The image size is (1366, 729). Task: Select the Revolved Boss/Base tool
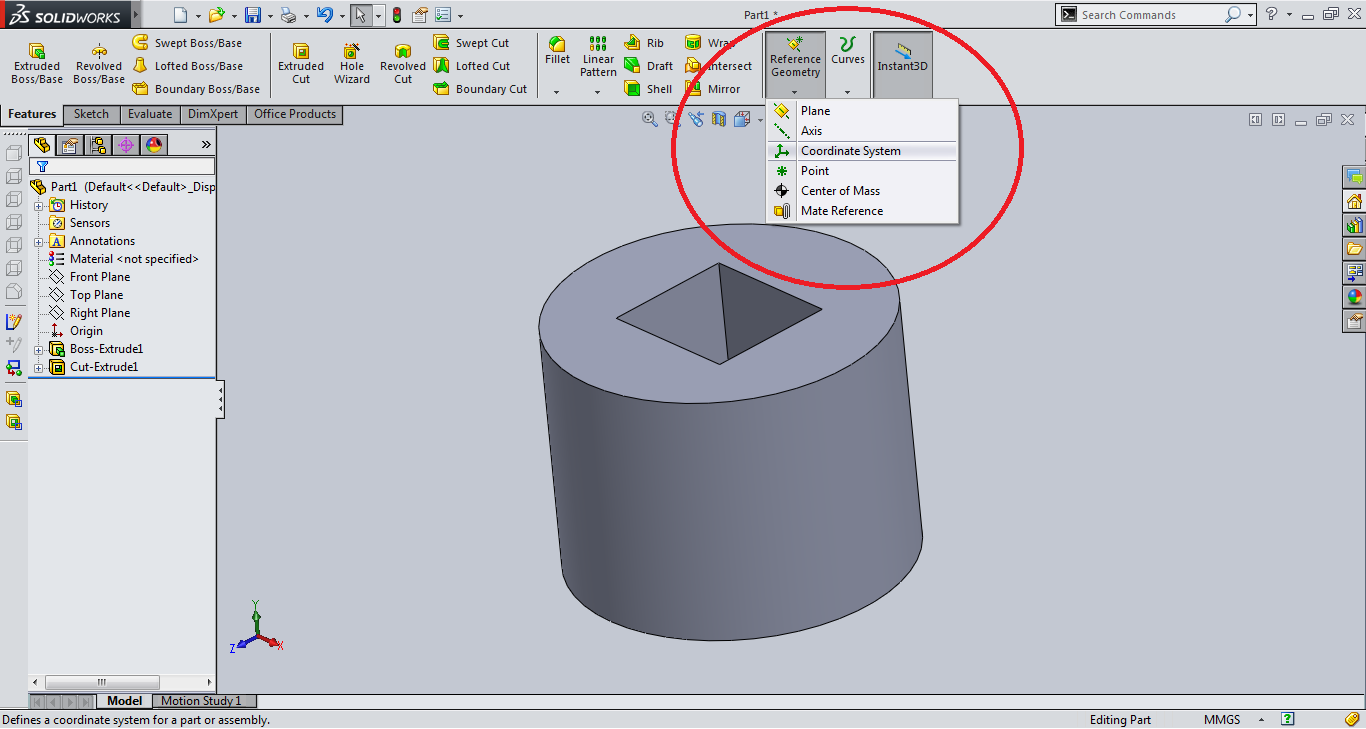[99, 63]
